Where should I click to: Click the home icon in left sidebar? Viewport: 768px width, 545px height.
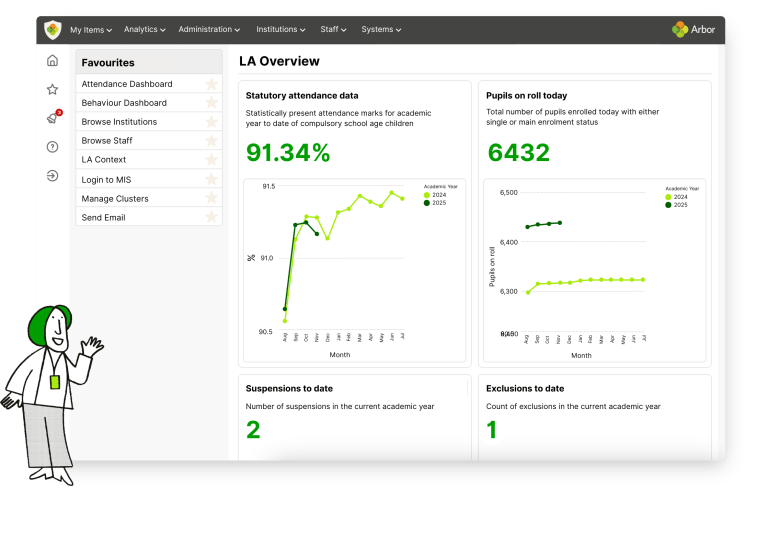(x=52, y=60)
